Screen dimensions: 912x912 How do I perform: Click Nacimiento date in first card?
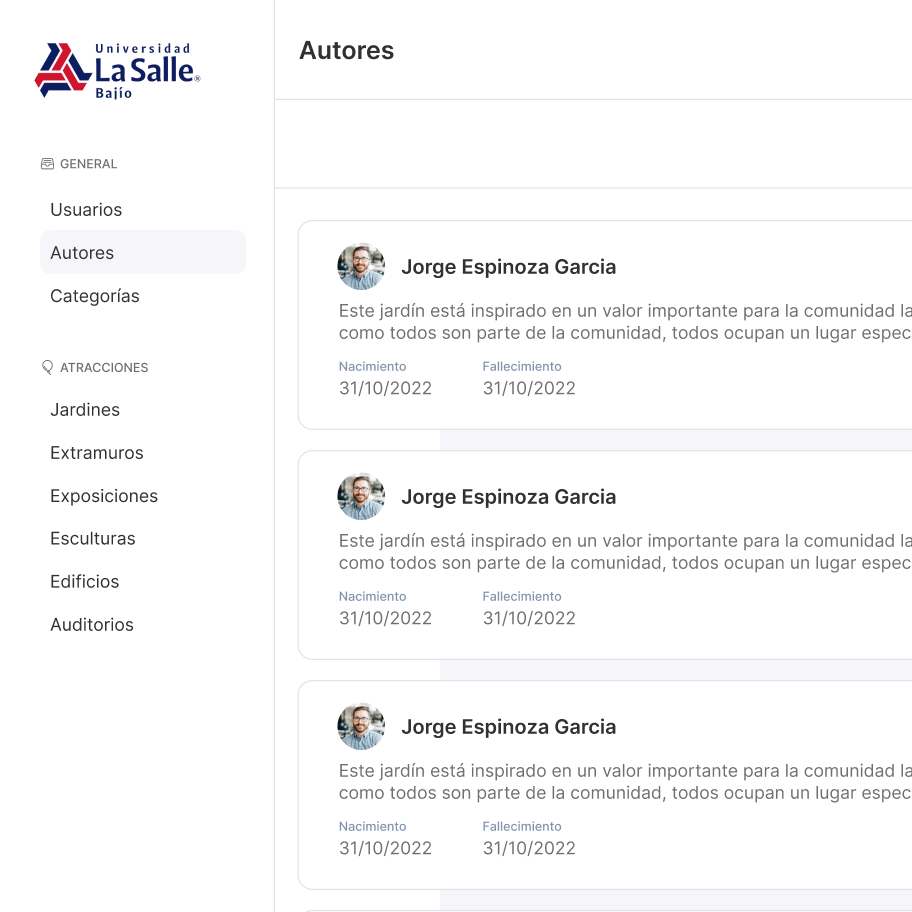(386, 388)
